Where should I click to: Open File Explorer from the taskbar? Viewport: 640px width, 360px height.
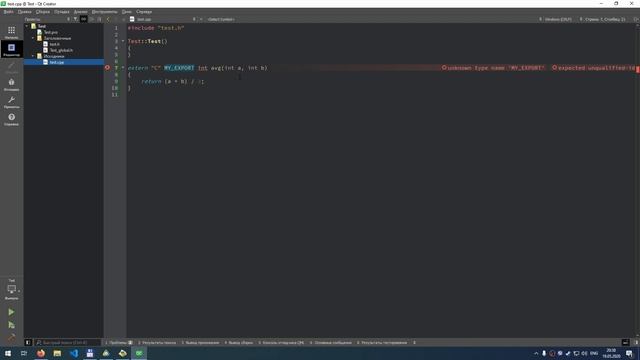tap(57, 353)
